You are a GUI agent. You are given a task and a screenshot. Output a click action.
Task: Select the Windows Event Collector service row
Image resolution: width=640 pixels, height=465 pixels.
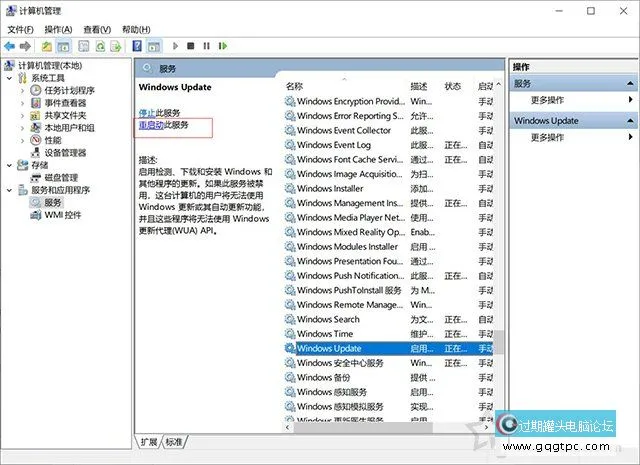point(389,130)
